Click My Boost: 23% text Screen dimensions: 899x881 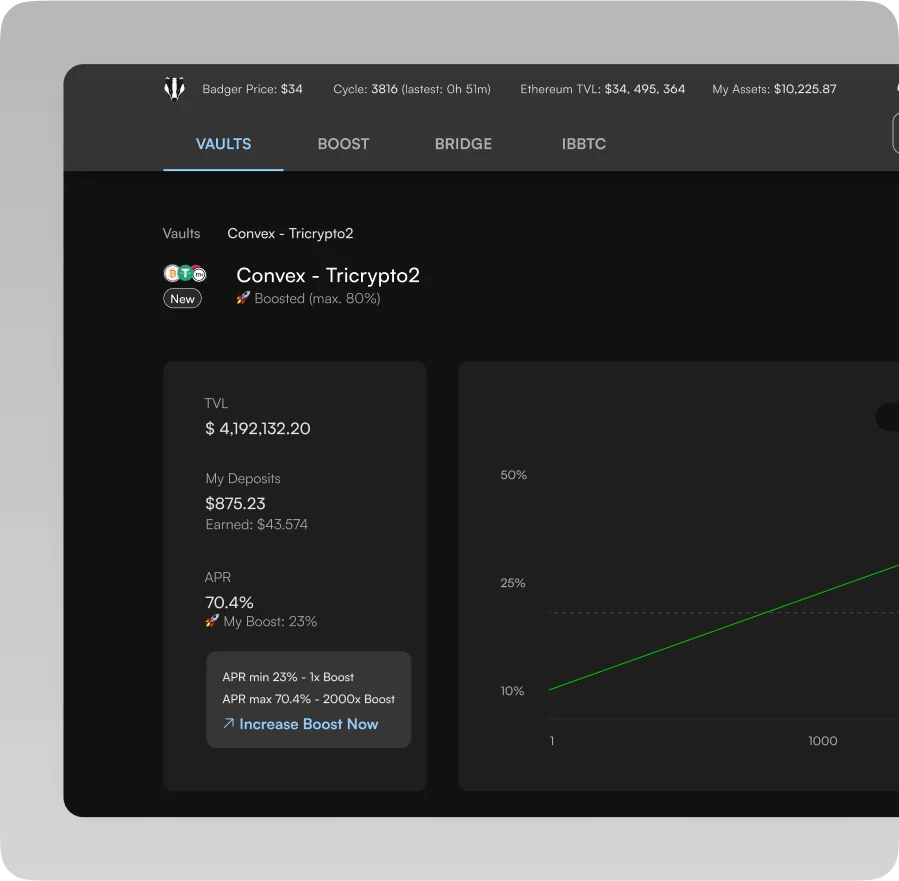pyautogui.click(x=270, y=621)
